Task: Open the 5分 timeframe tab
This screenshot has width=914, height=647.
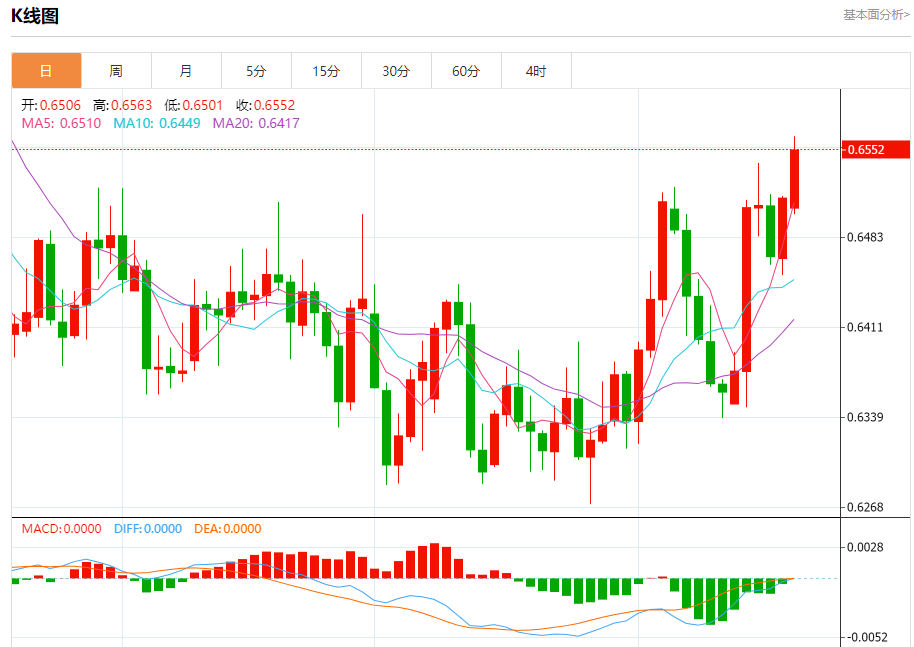Action: [256, 71]
